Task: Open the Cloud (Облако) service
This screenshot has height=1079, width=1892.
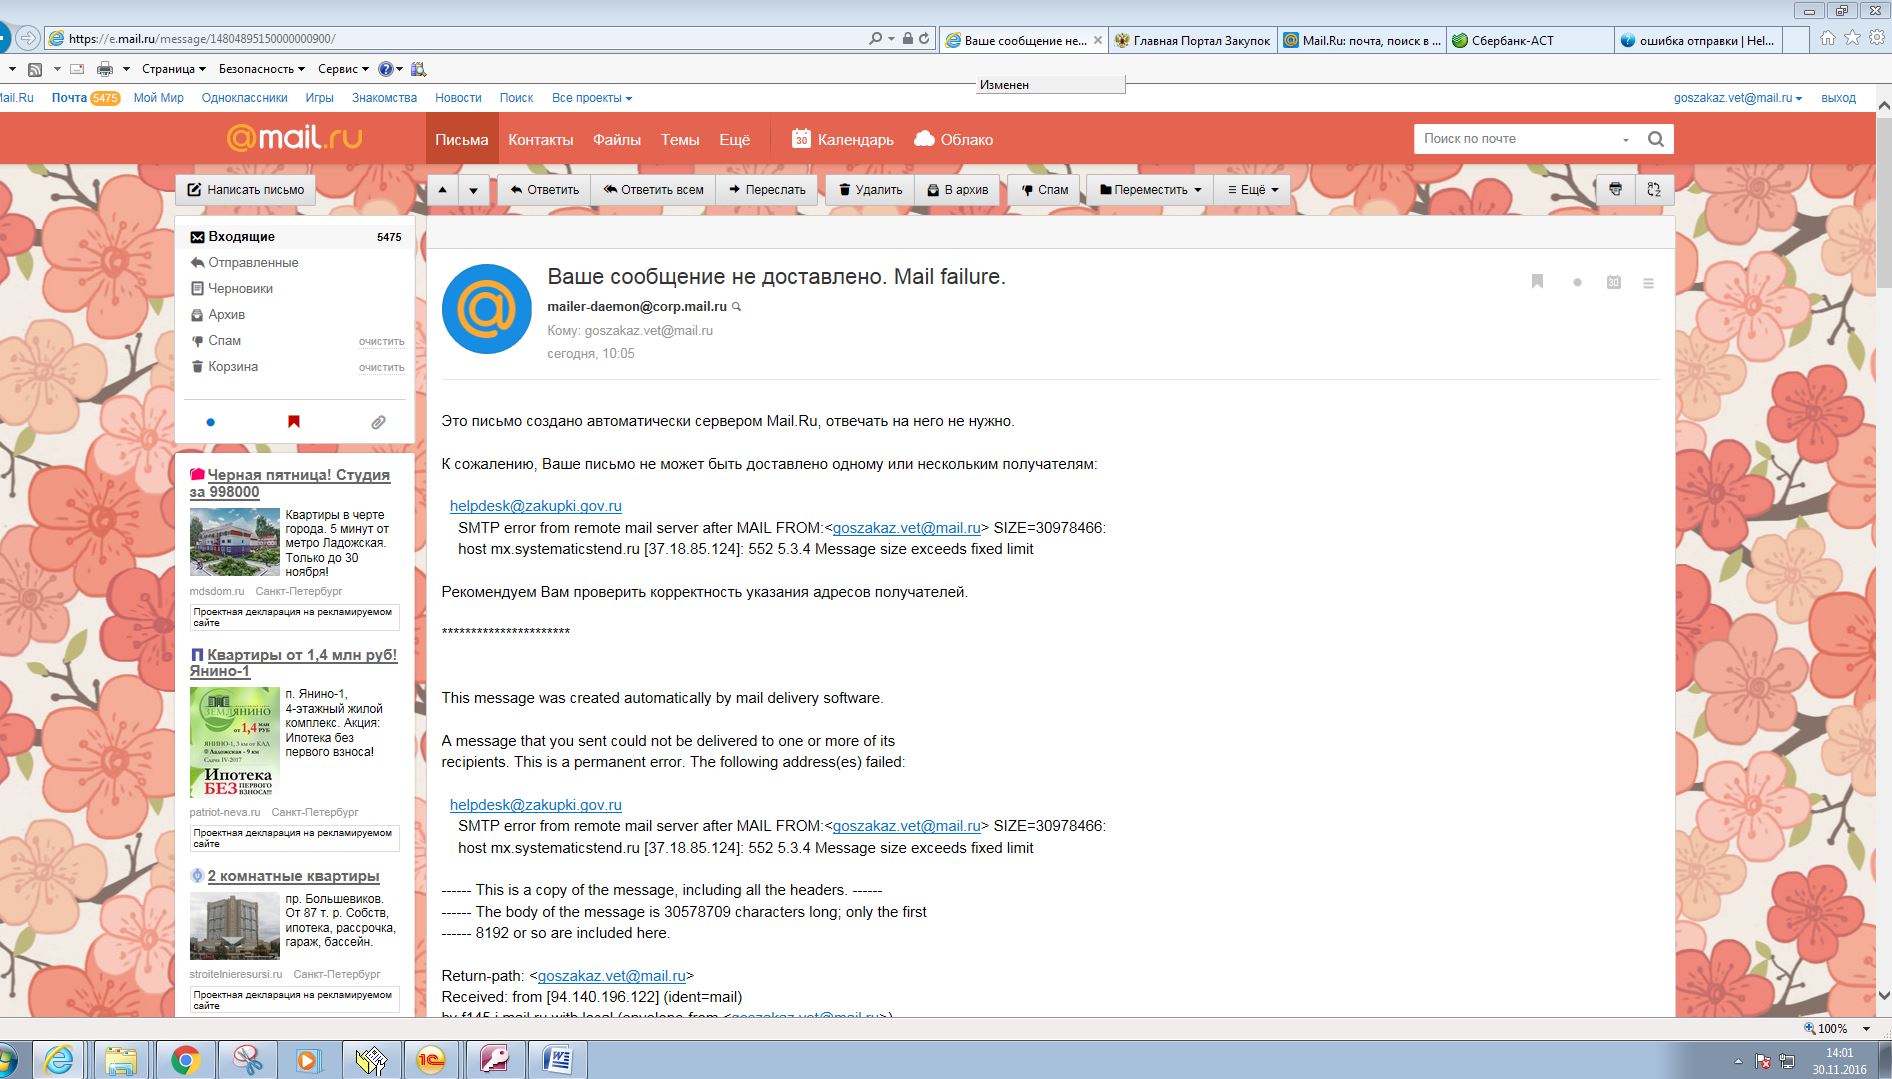Action: pos(954,139)
